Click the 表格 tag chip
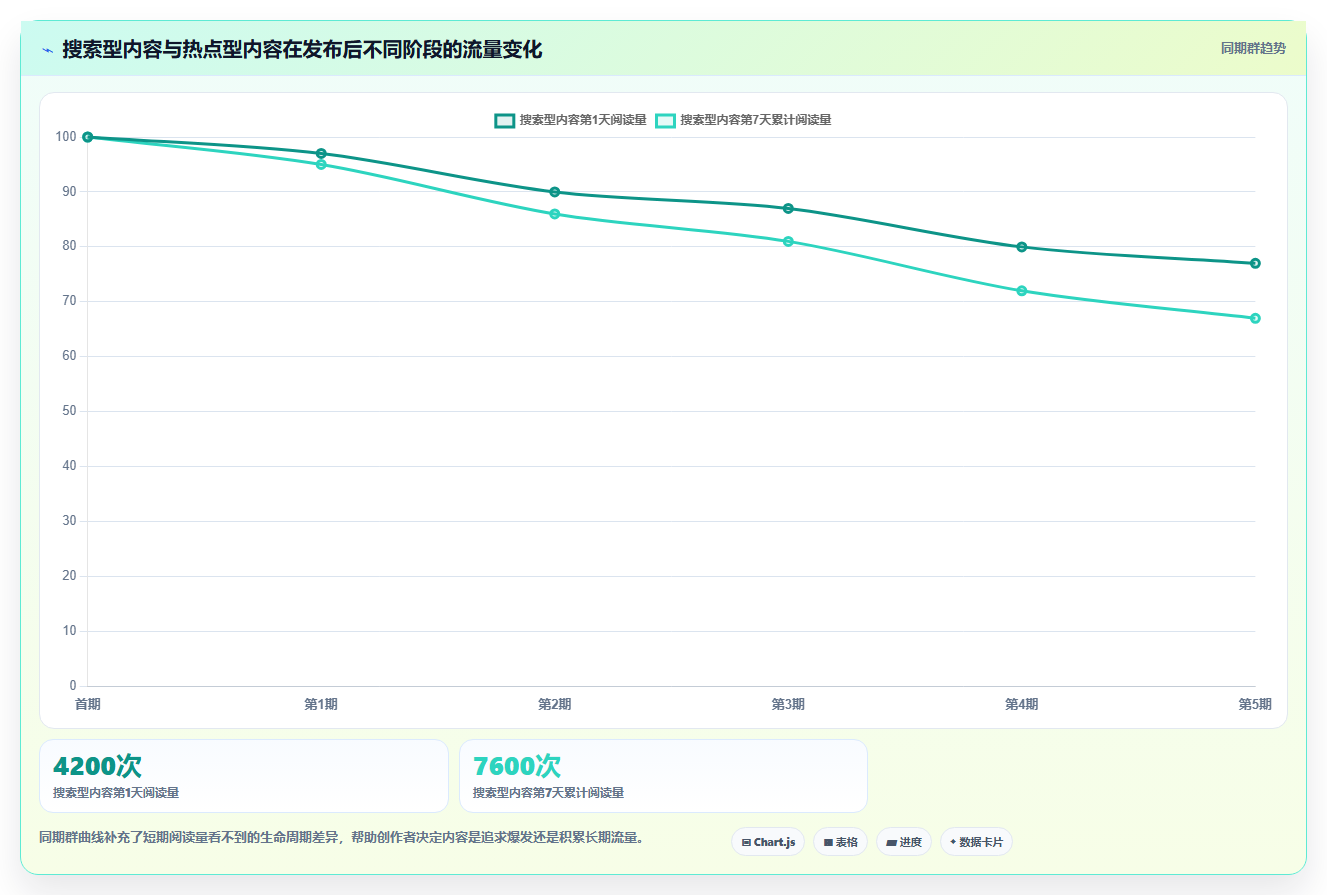This screenshot has height=895, width=1327. click(840, 842)
